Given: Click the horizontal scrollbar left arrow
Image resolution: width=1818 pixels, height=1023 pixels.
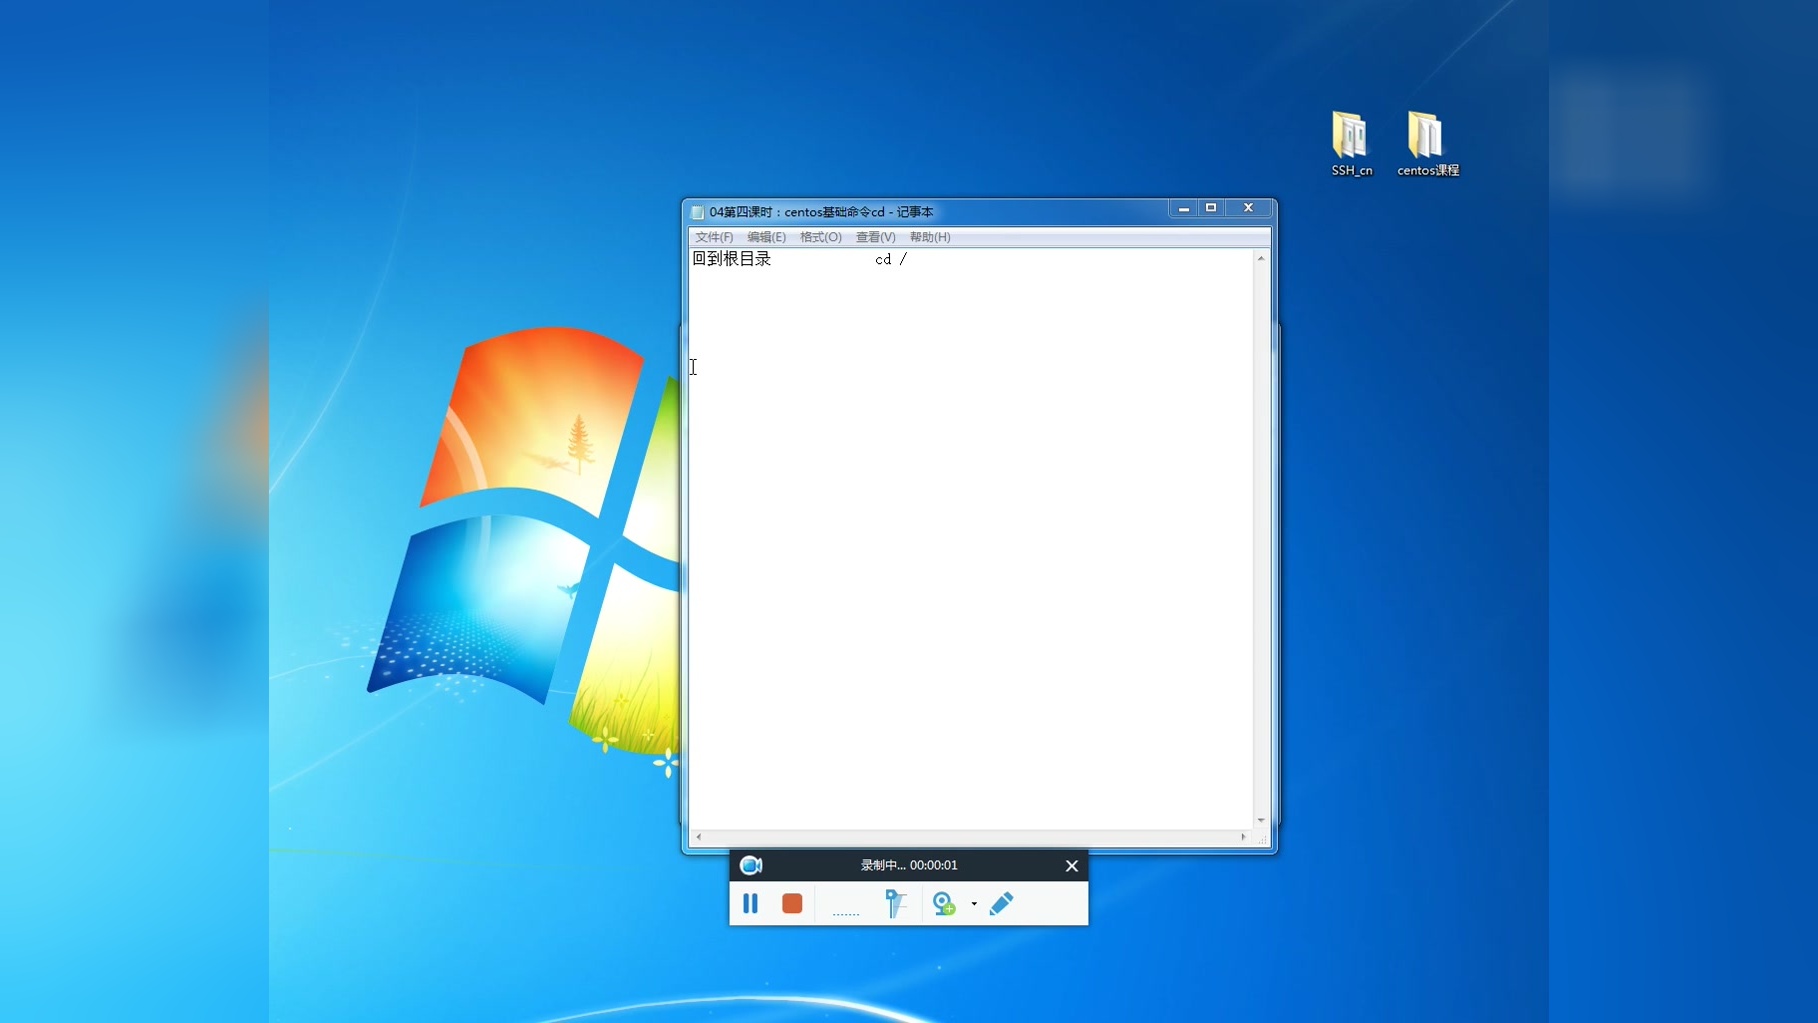Looking at the screenshot, I should pos(698,837).
